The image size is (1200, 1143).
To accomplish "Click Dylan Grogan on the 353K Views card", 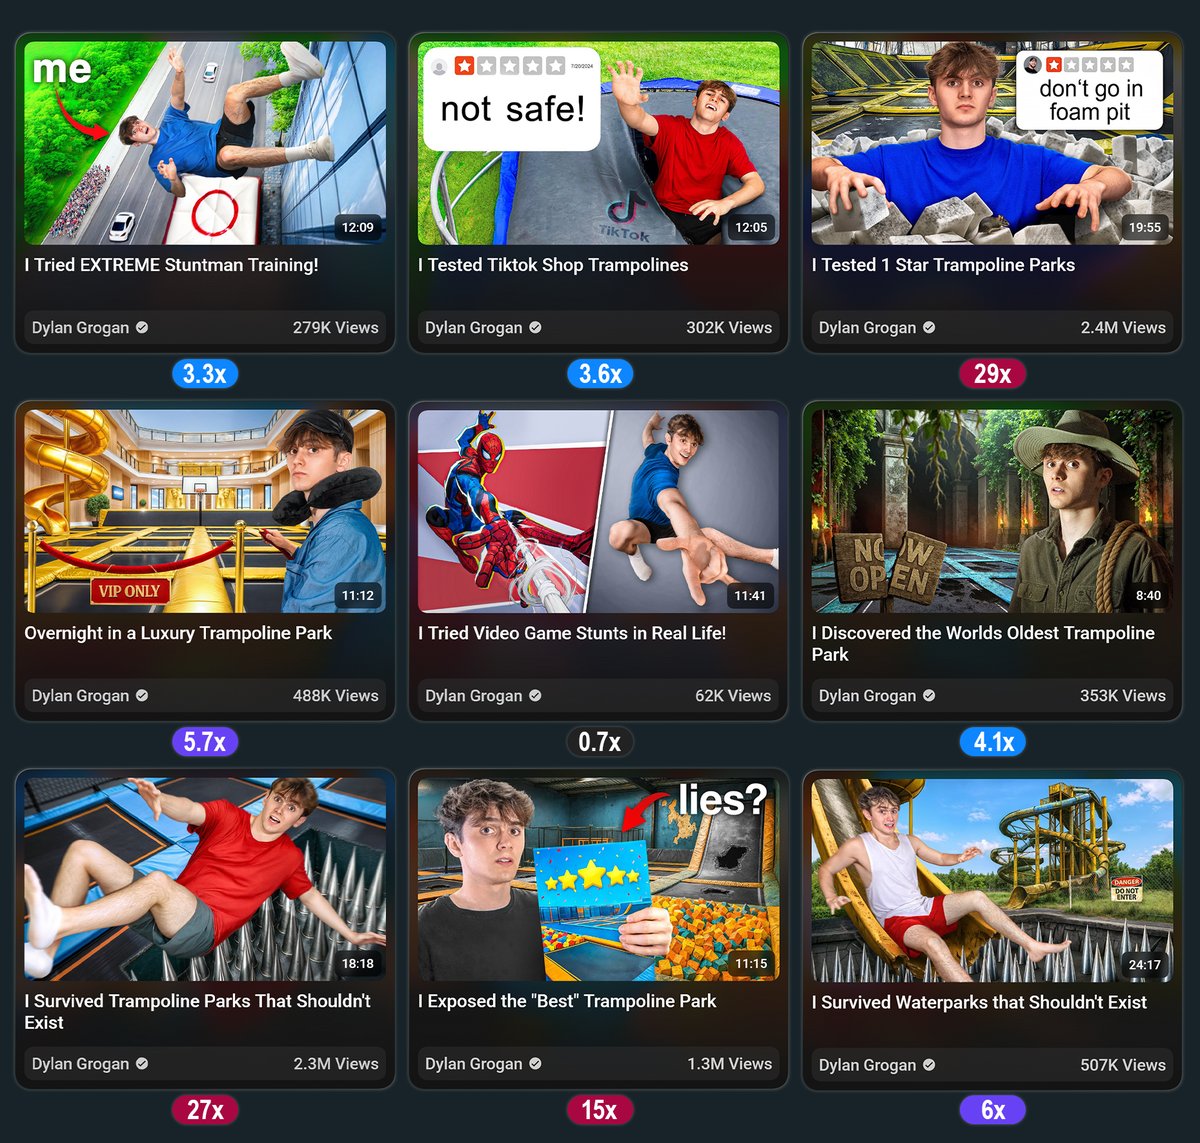I will 867,695.
